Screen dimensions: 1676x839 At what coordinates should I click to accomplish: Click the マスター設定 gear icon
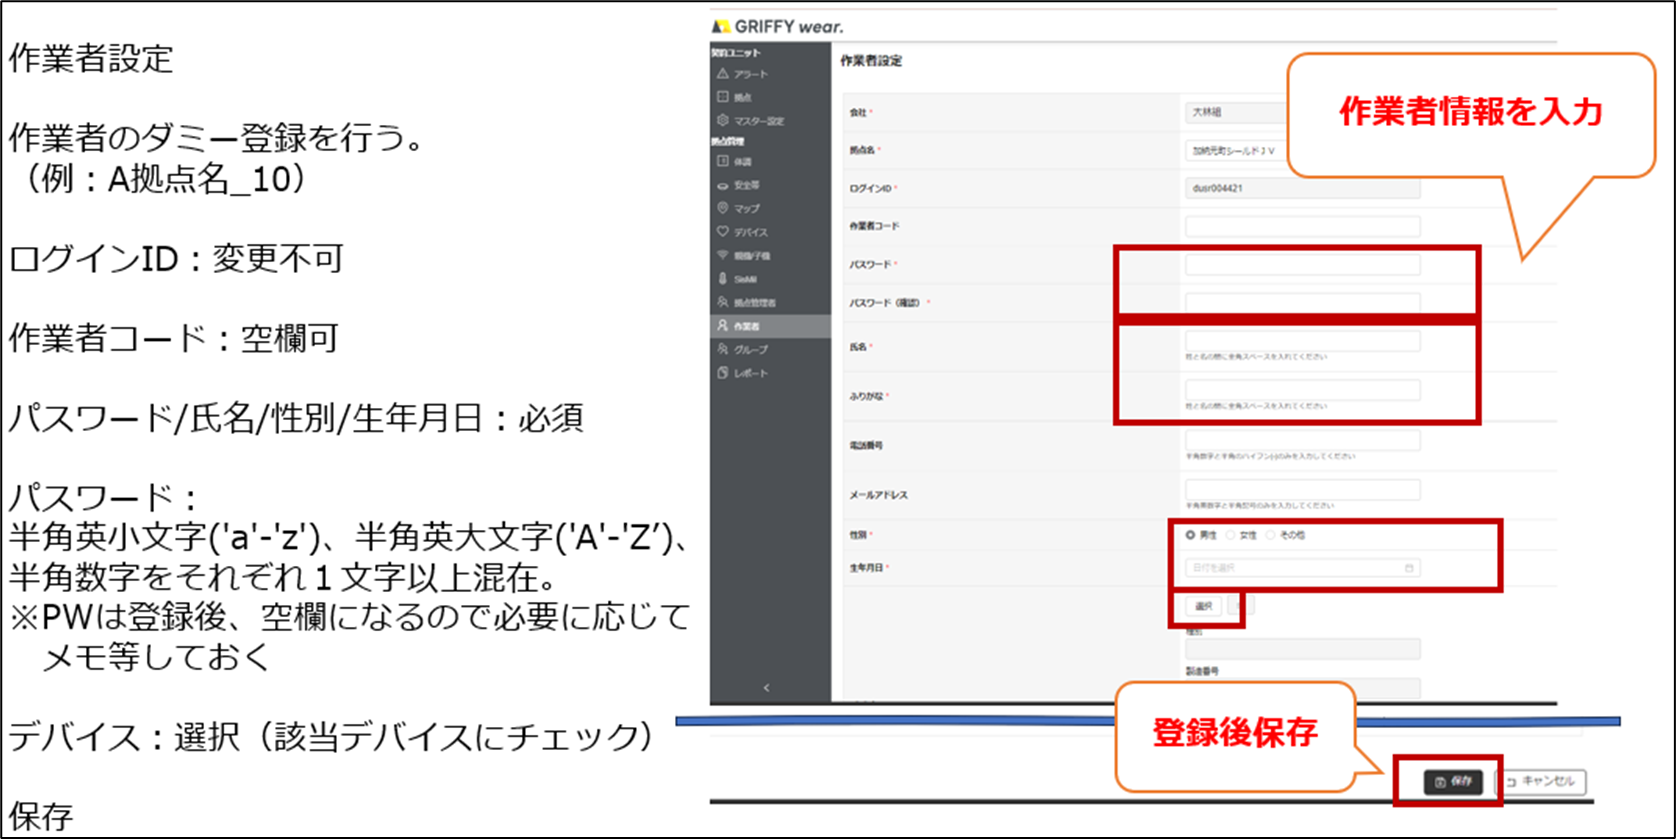click(x=723, y=120)
